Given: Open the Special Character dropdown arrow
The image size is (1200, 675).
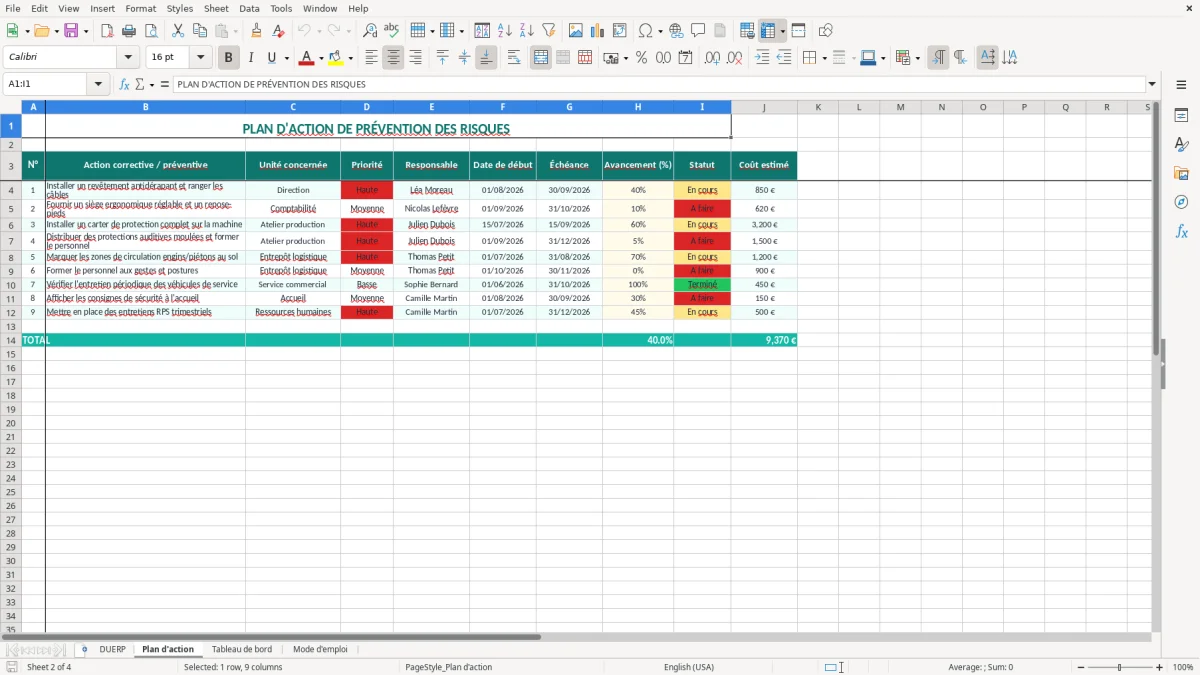Looking at the screenshot, I should click(x=660, y=31).
